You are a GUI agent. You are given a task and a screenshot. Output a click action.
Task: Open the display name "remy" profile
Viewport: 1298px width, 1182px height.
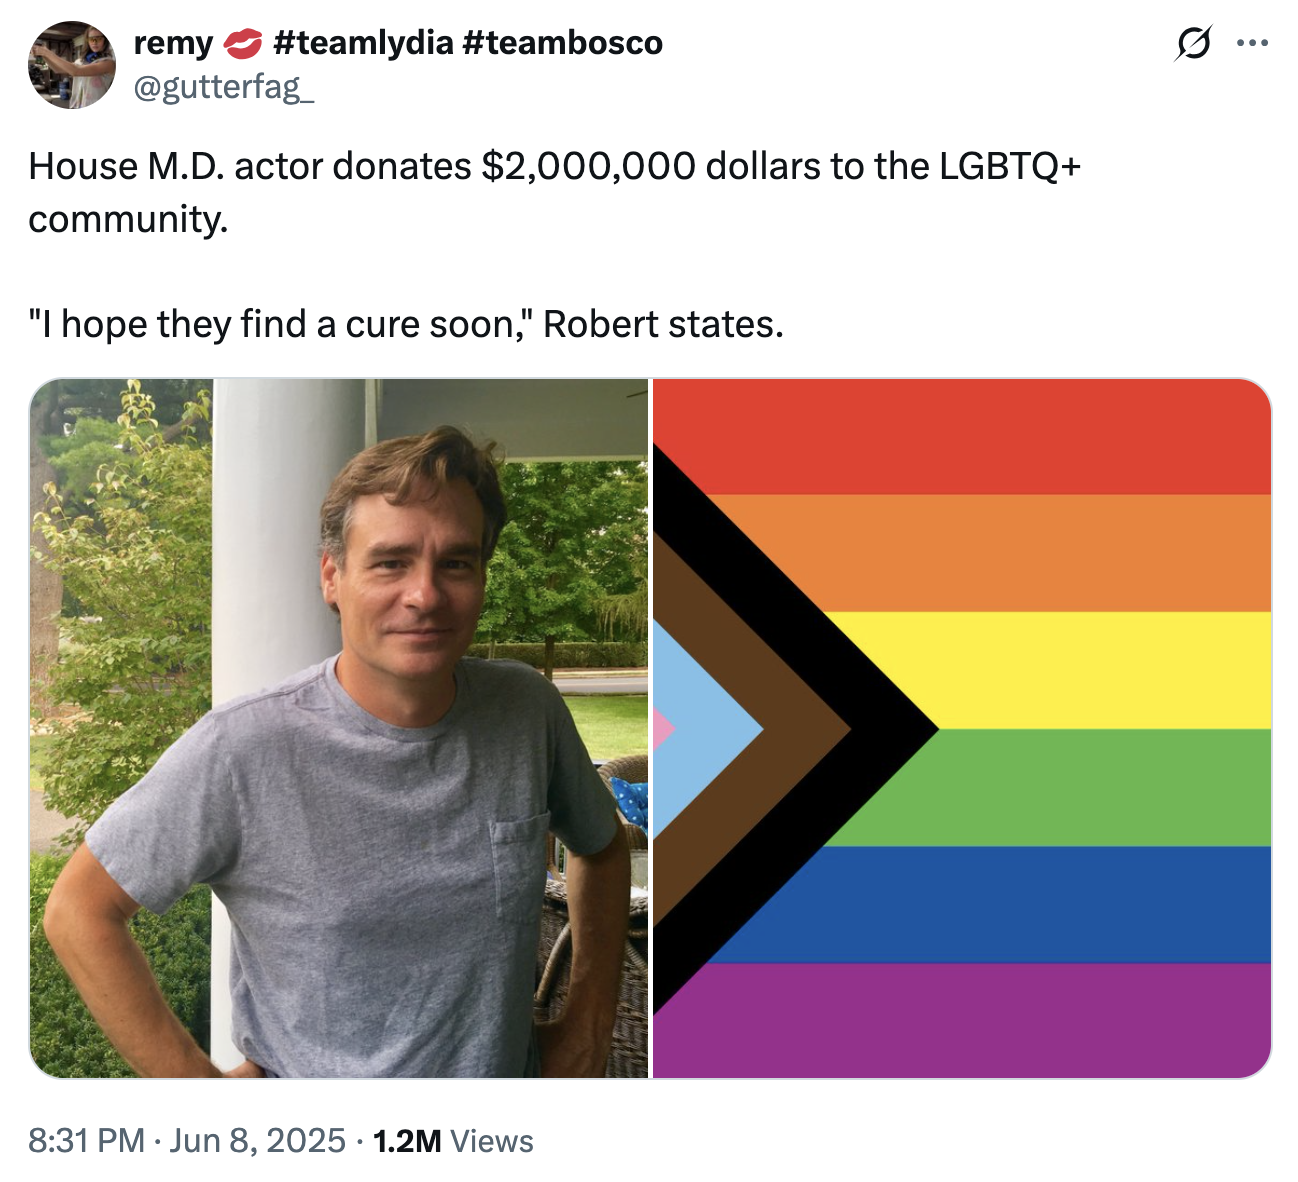(173, 43)
